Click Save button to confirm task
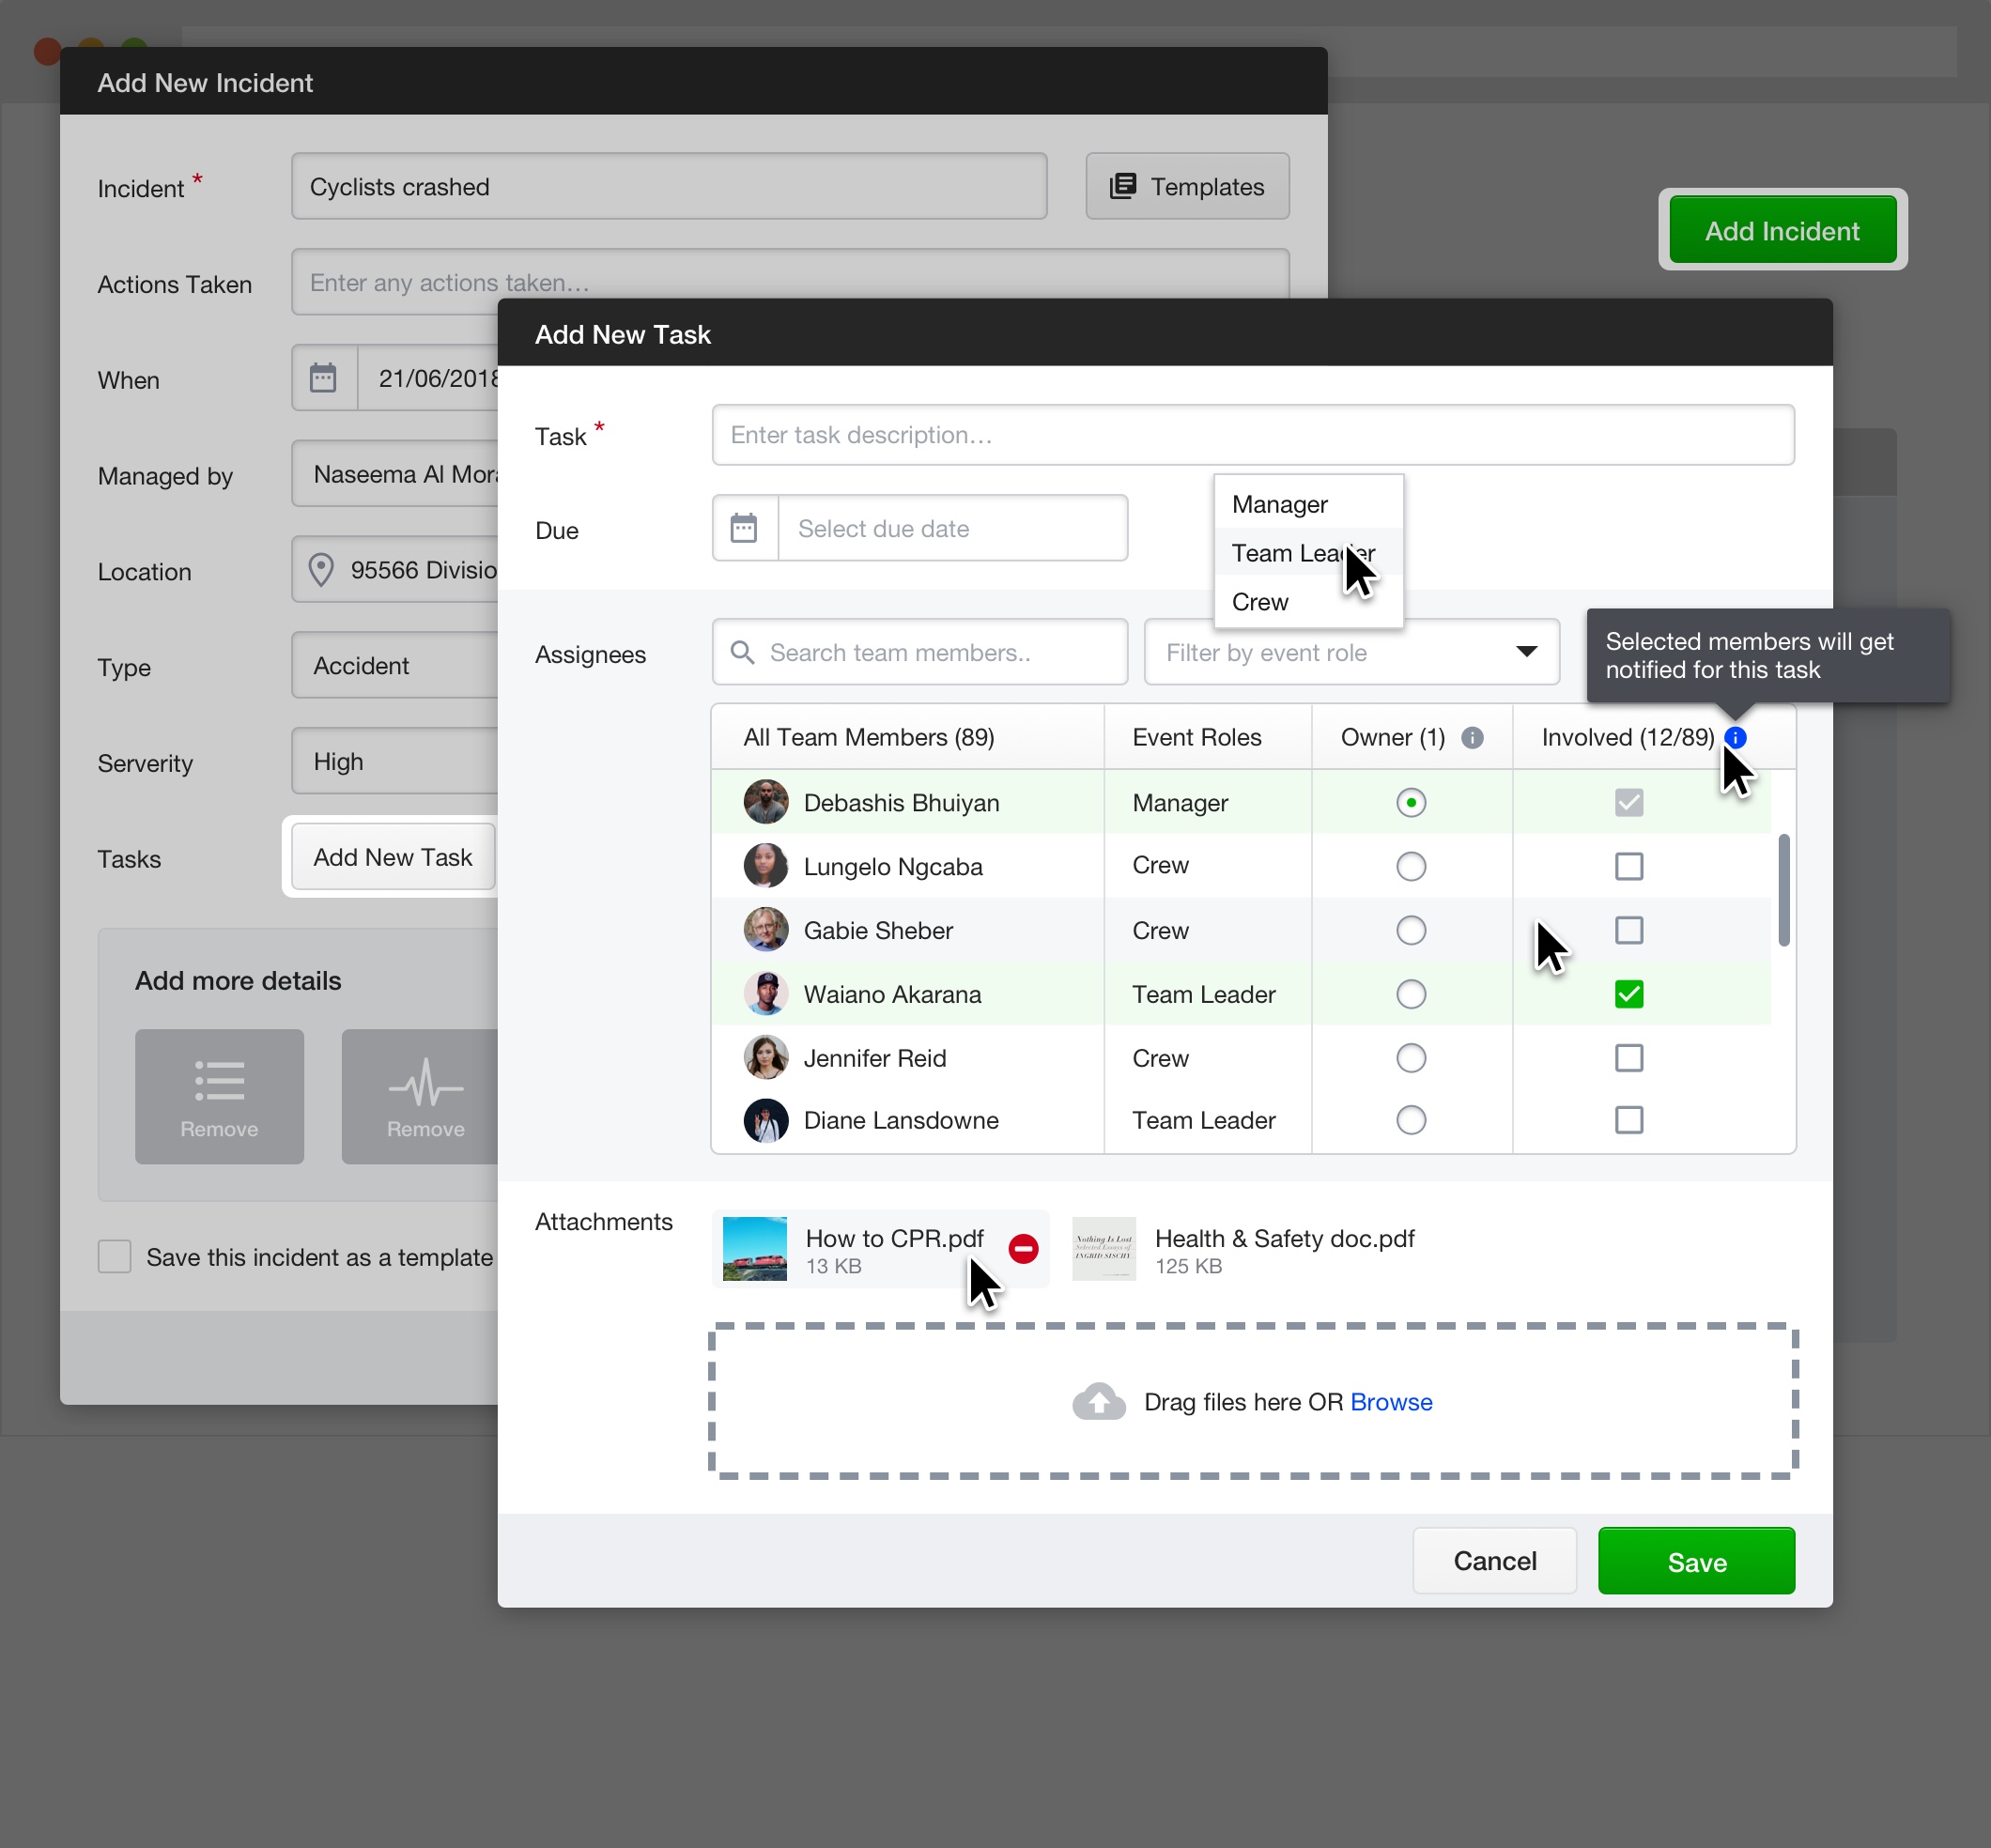This screenshot has width=1991, height=1848. point(1697,1562)
